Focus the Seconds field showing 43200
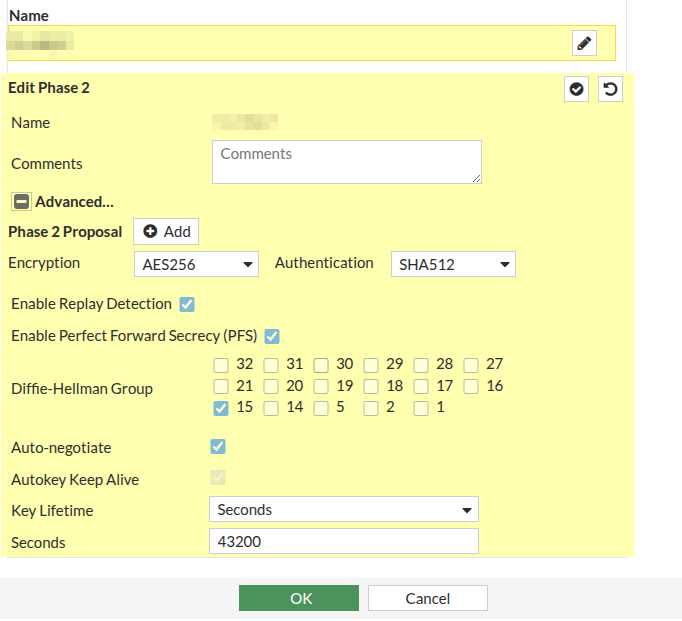Image resolution: width=682 pixels, height=621 pixels. (344, 541)
